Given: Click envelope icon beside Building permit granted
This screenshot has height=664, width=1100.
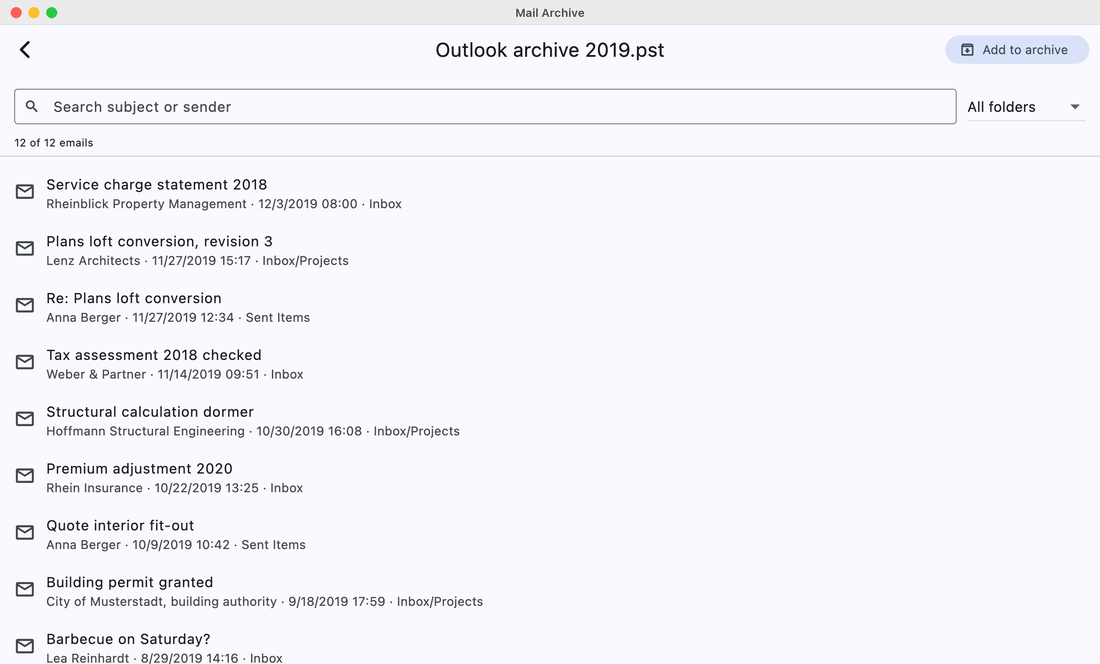Looking at the screenshot, I should click(25, 589).
